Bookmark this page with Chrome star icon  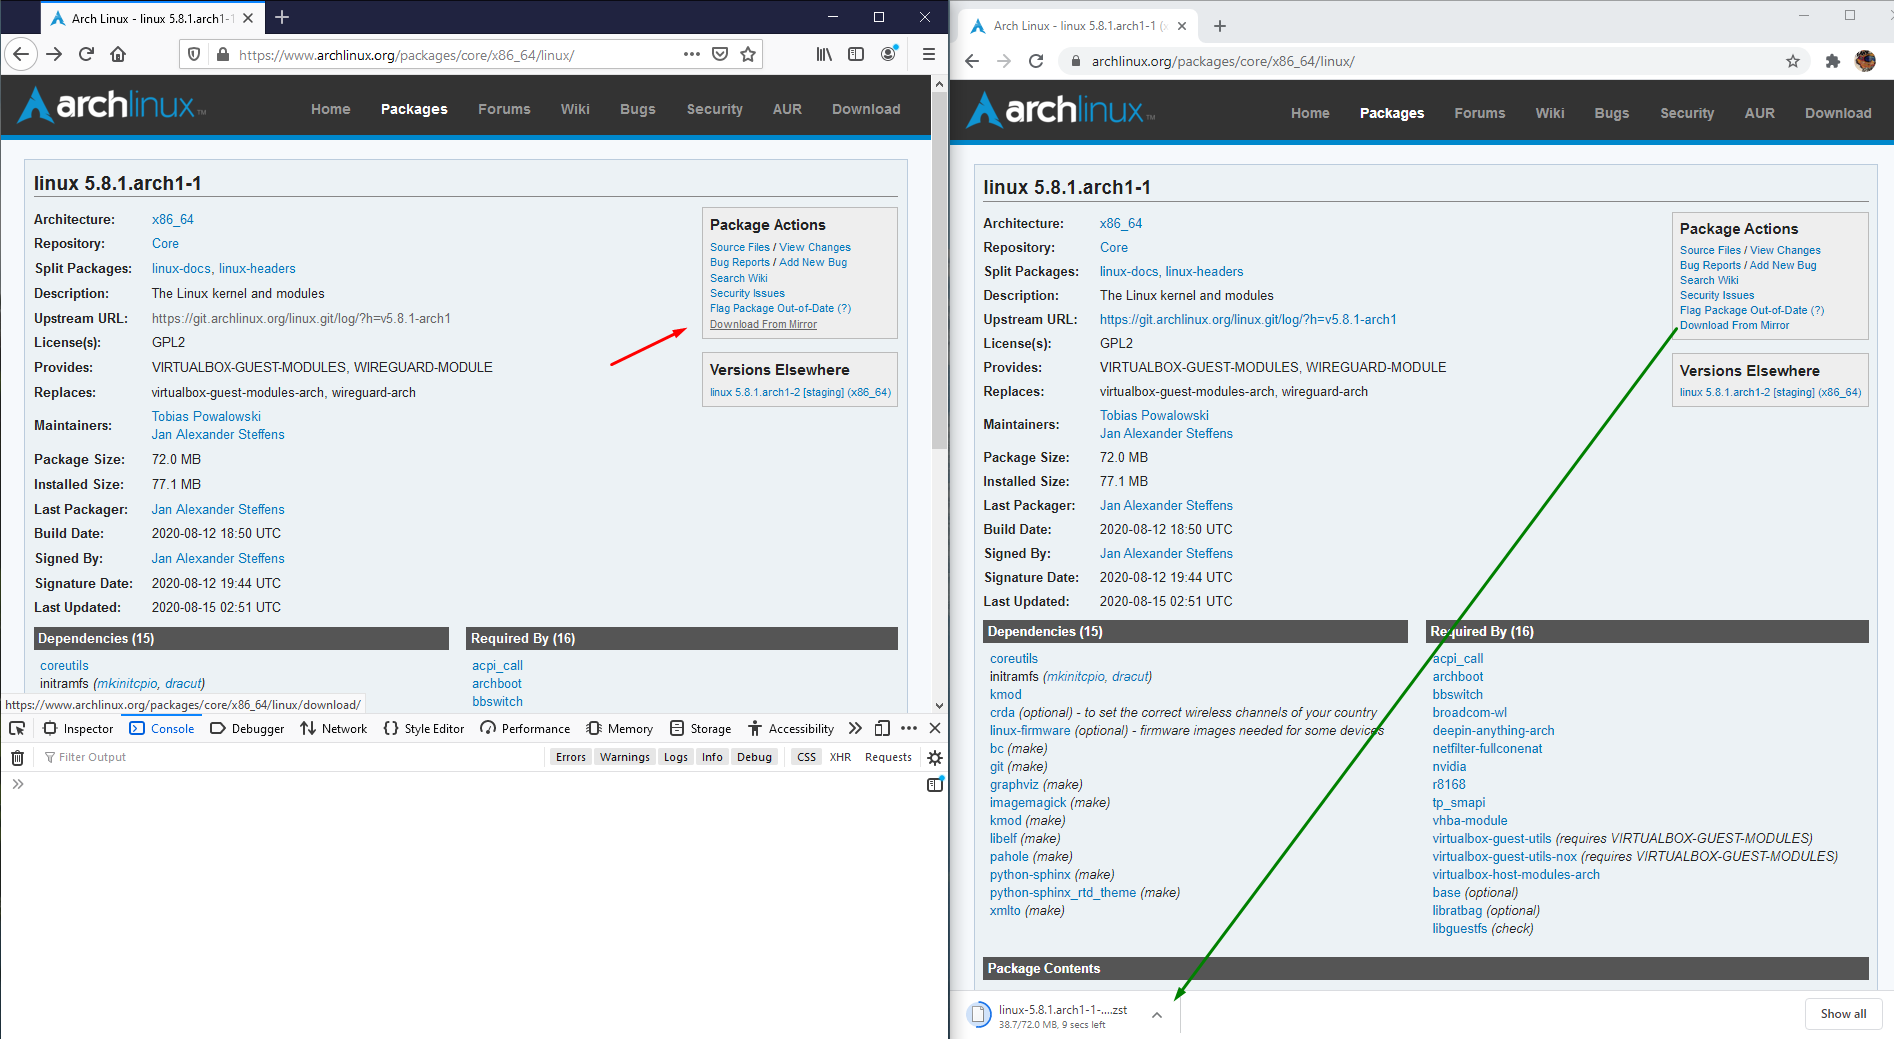pyautogui.click(x=1793, y=61)
